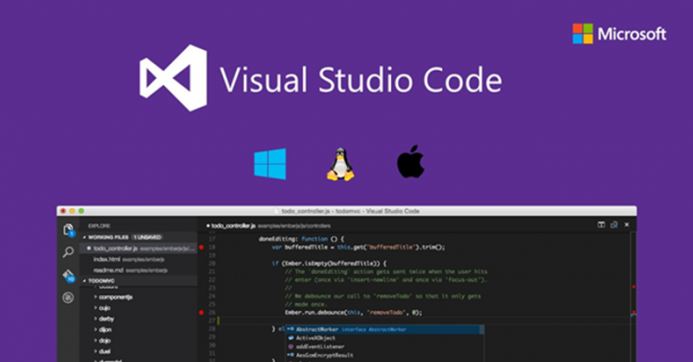693x362 pixels.
Task: Split the editor using the split icon
Action: tap(601, 225)
